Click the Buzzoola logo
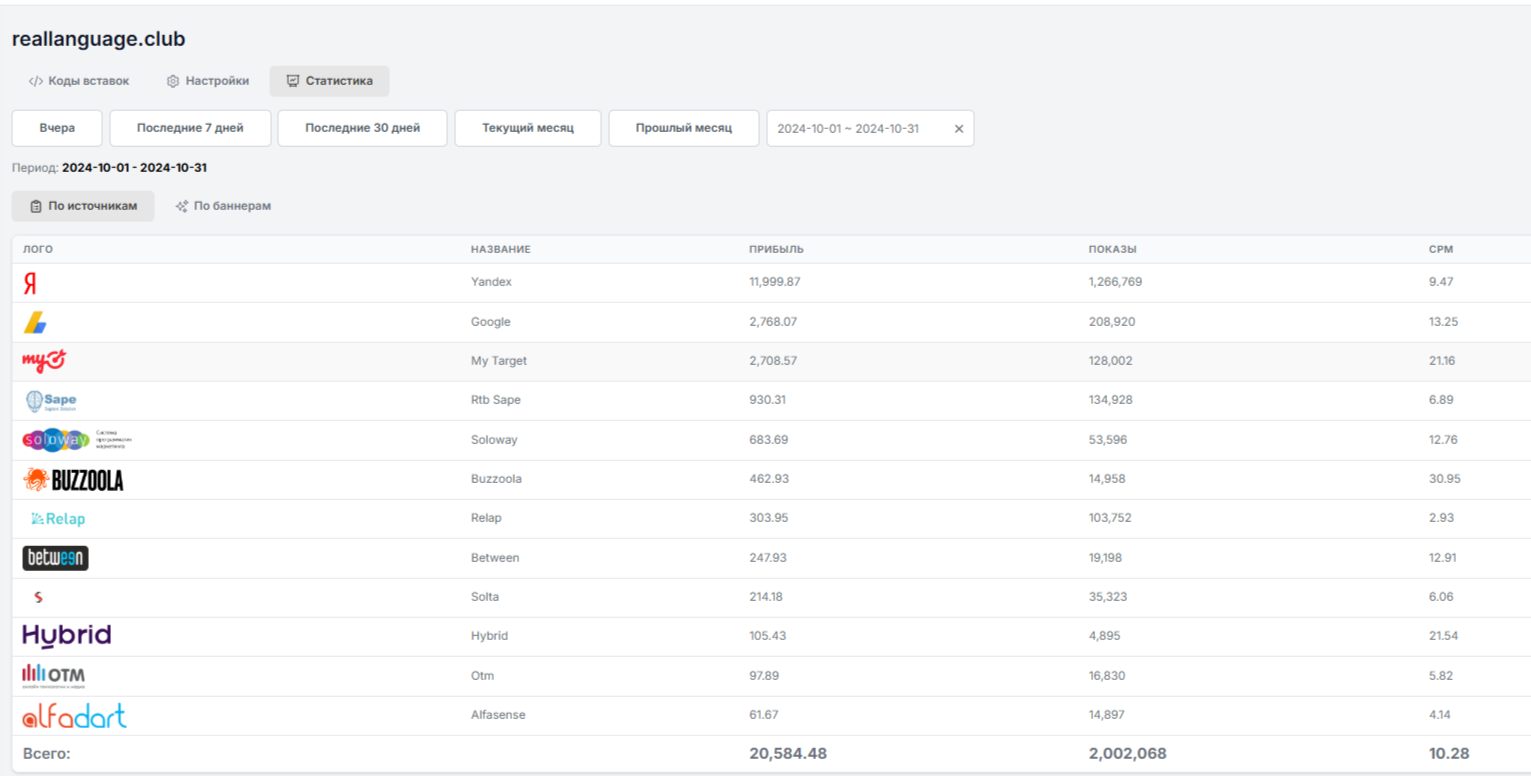This screenshot has height=776, width=1531. [73, 480]
